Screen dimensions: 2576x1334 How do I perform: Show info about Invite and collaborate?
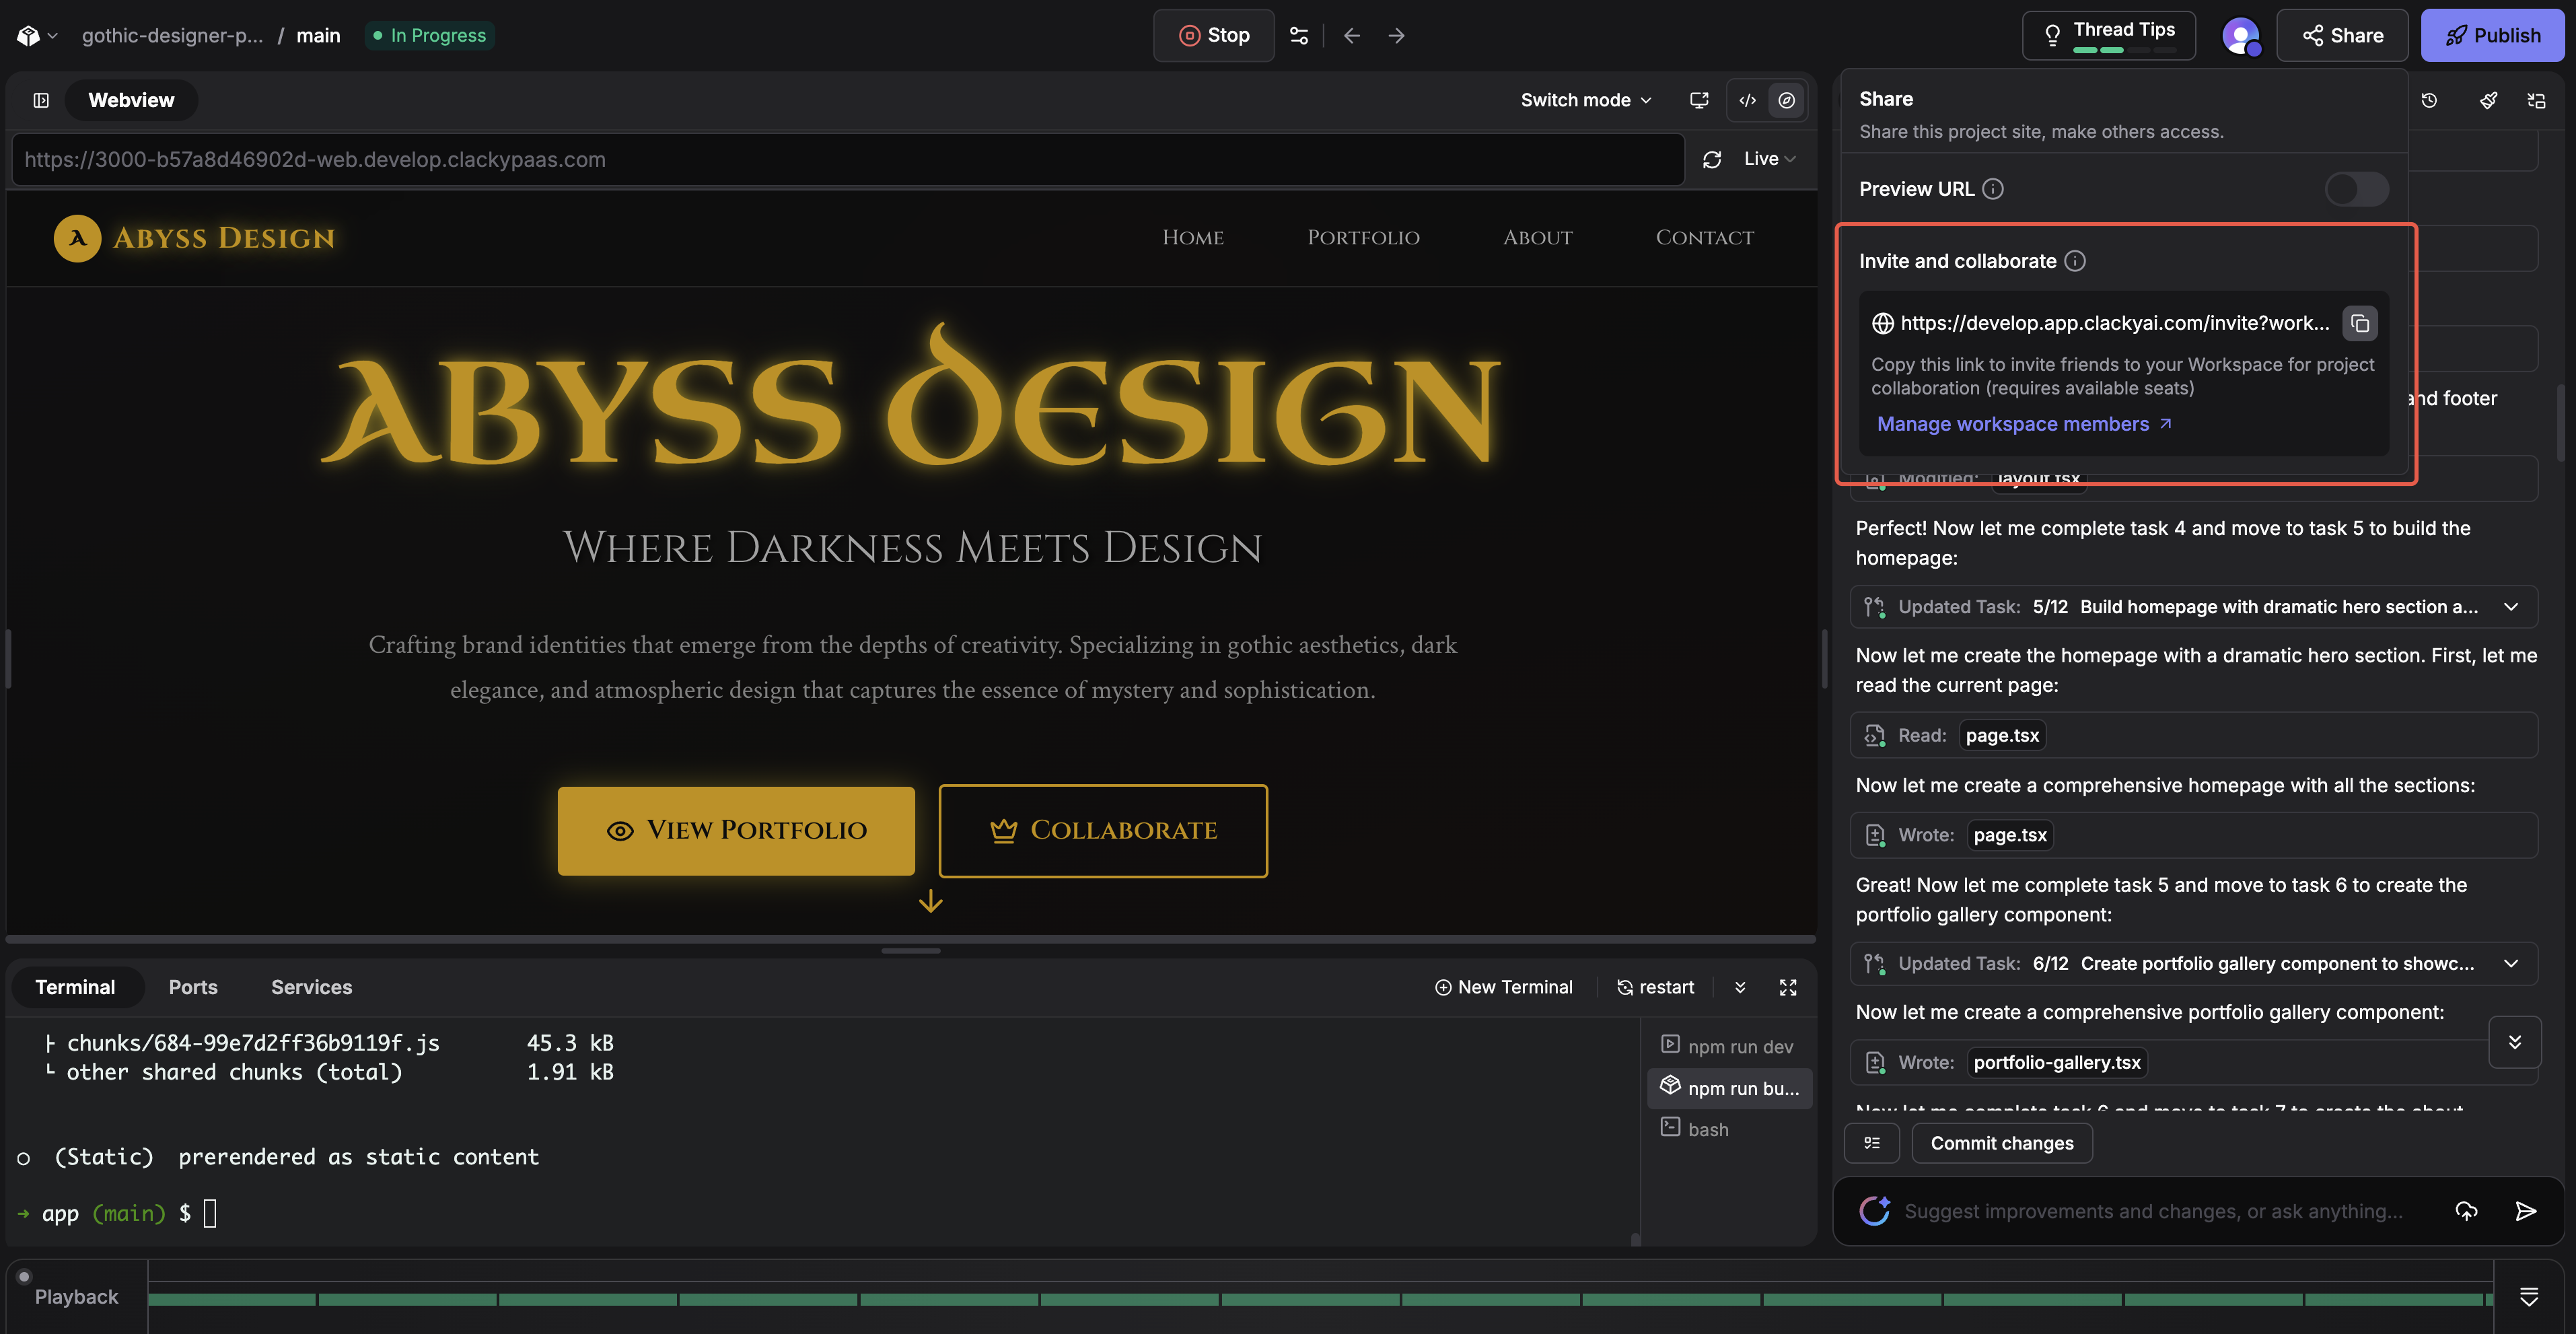(x=2075, y=261)
